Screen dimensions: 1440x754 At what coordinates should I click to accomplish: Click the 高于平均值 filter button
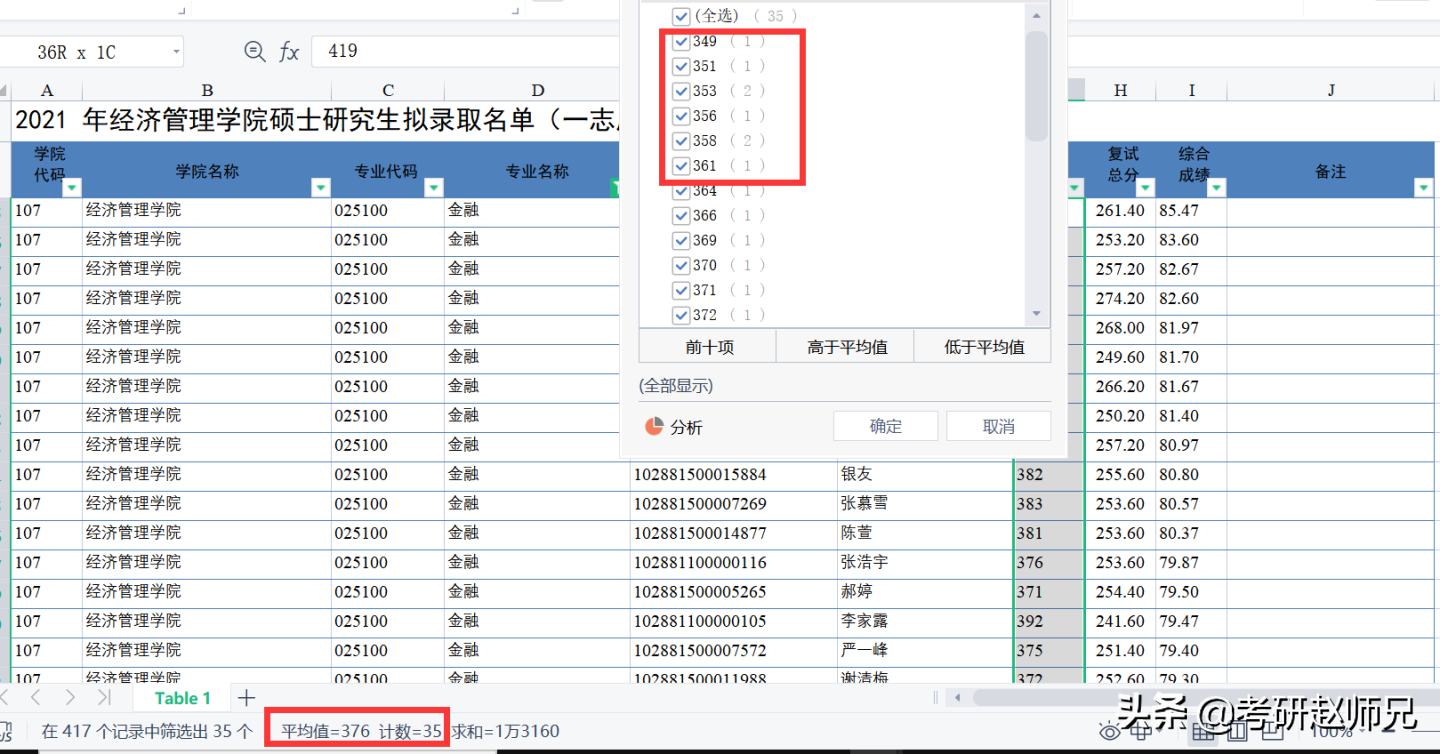click(845, 345)
